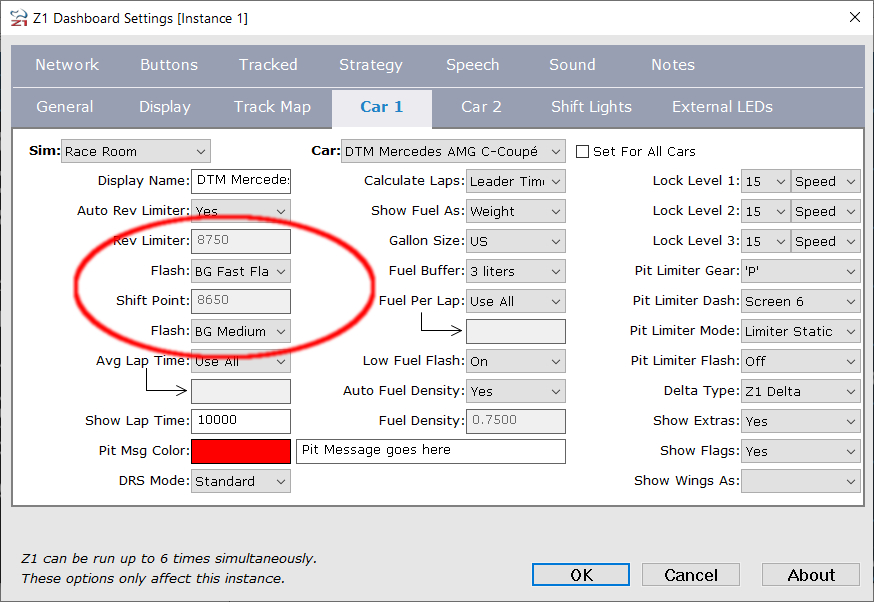
Task: Expand the Gallon Size dropdown
Action: point(516,241)
